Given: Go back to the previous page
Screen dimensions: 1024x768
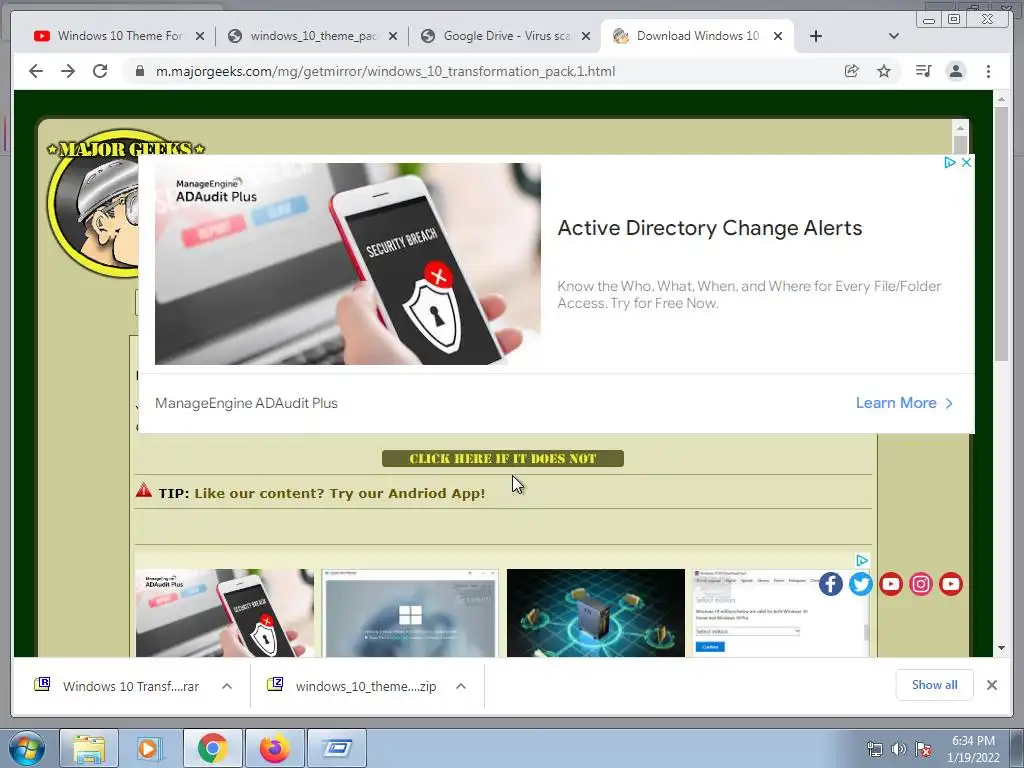Looking at the screenshot, I should 36,71.
